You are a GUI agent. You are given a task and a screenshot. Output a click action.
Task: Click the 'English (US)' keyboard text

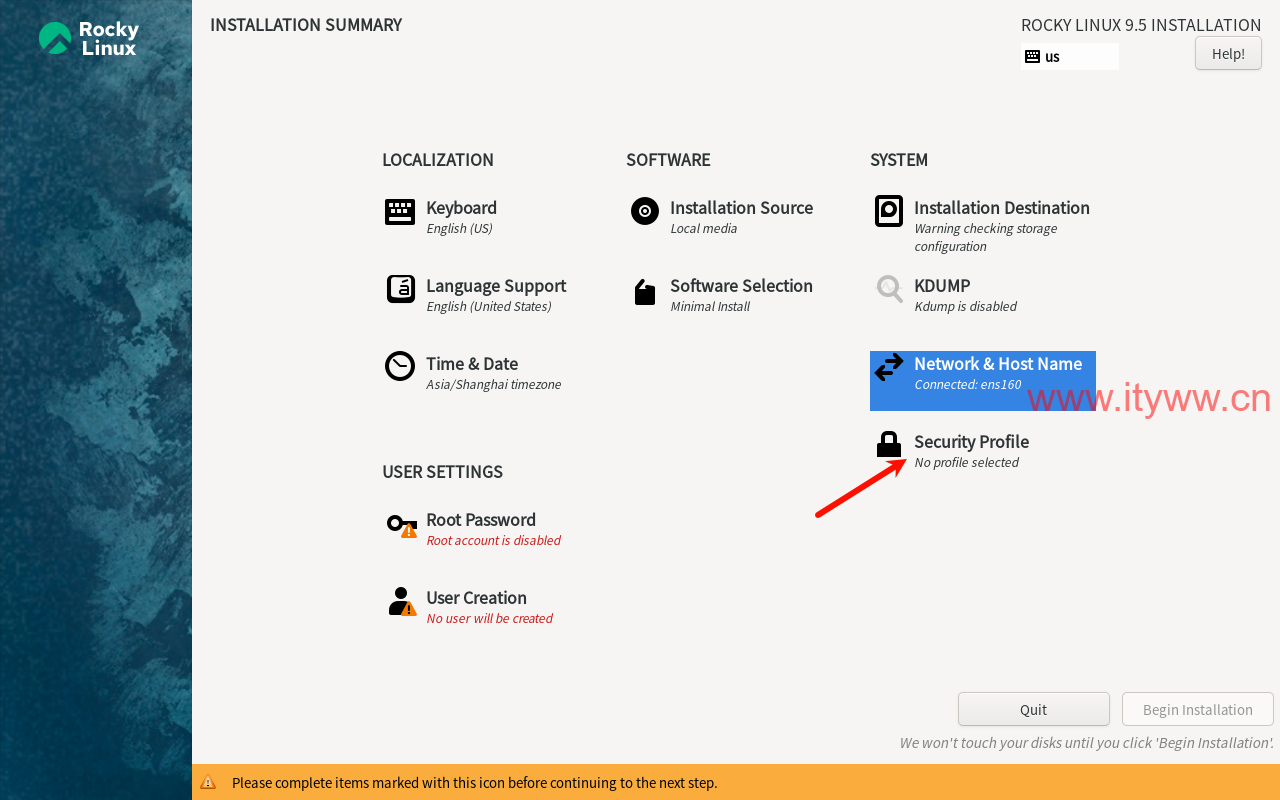point(459,228)
